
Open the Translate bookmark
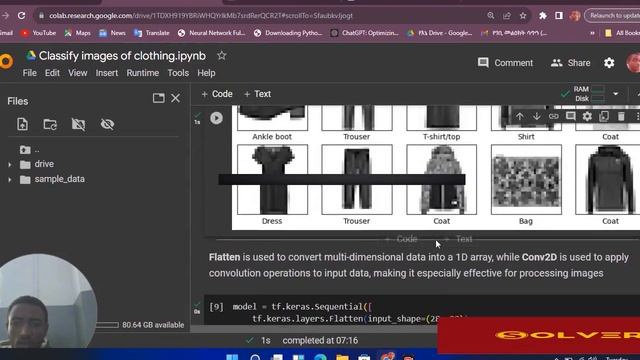pos(152,33)
